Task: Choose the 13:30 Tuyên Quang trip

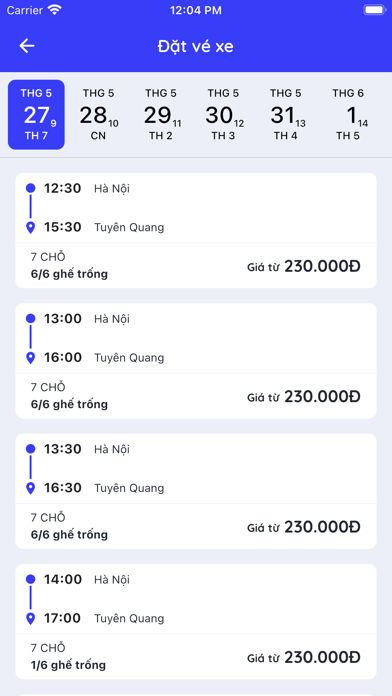Action: [x=196, y=491]
